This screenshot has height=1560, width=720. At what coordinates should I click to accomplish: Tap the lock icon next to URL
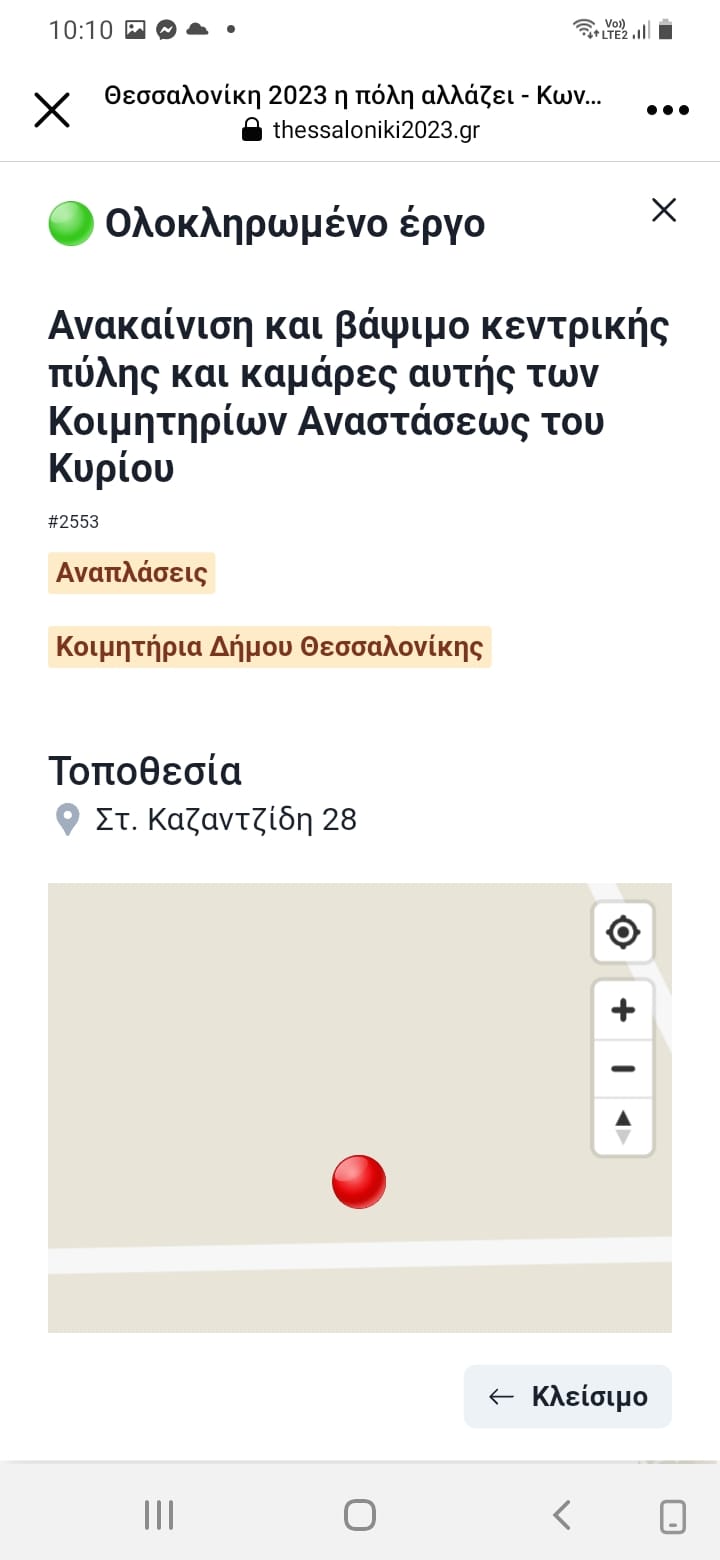click(x=252, y=131)
